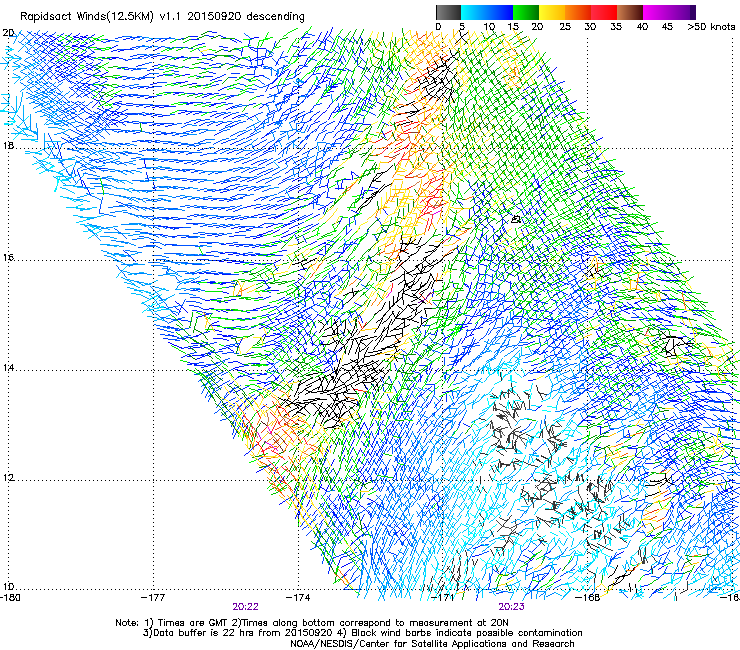Click the latitude label '20' on axis

tap(8, 33)
